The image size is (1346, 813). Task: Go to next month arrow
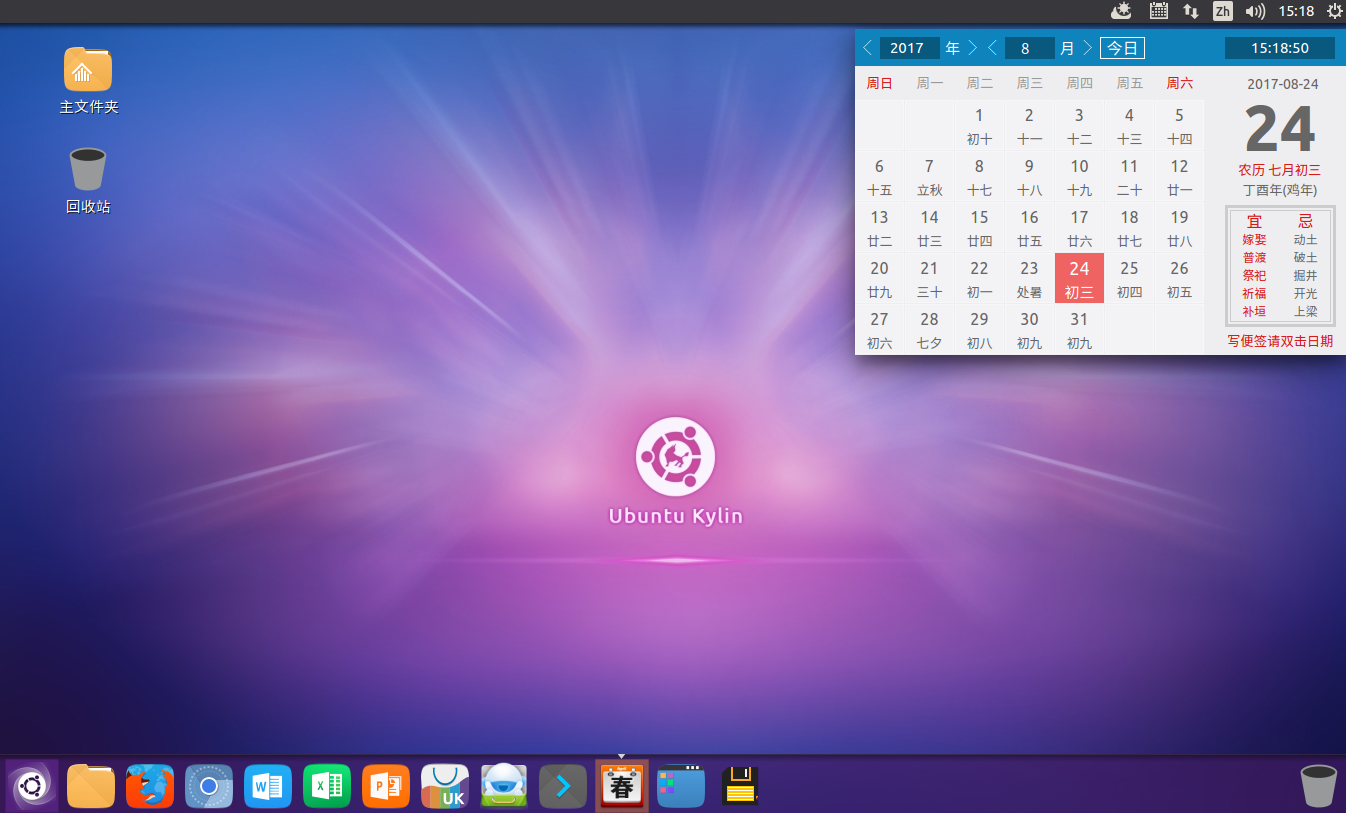click(x=1087, y=48)
